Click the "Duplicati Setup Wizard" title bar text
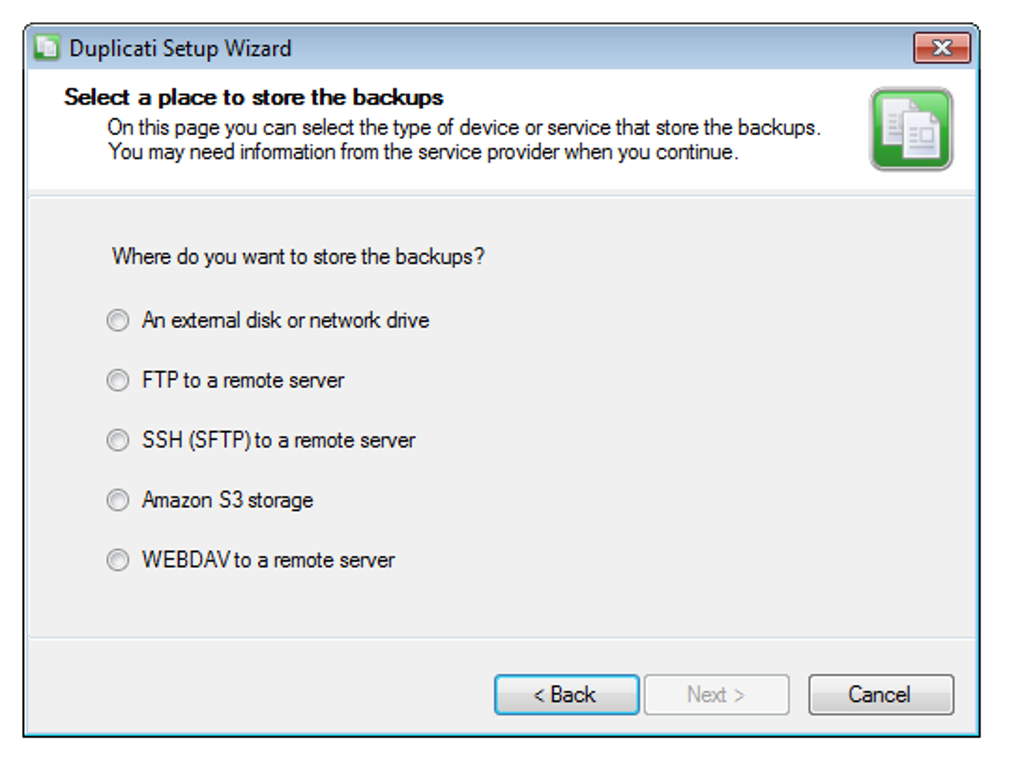Viewport: 1020px width, 779px height. click(180, 48)
